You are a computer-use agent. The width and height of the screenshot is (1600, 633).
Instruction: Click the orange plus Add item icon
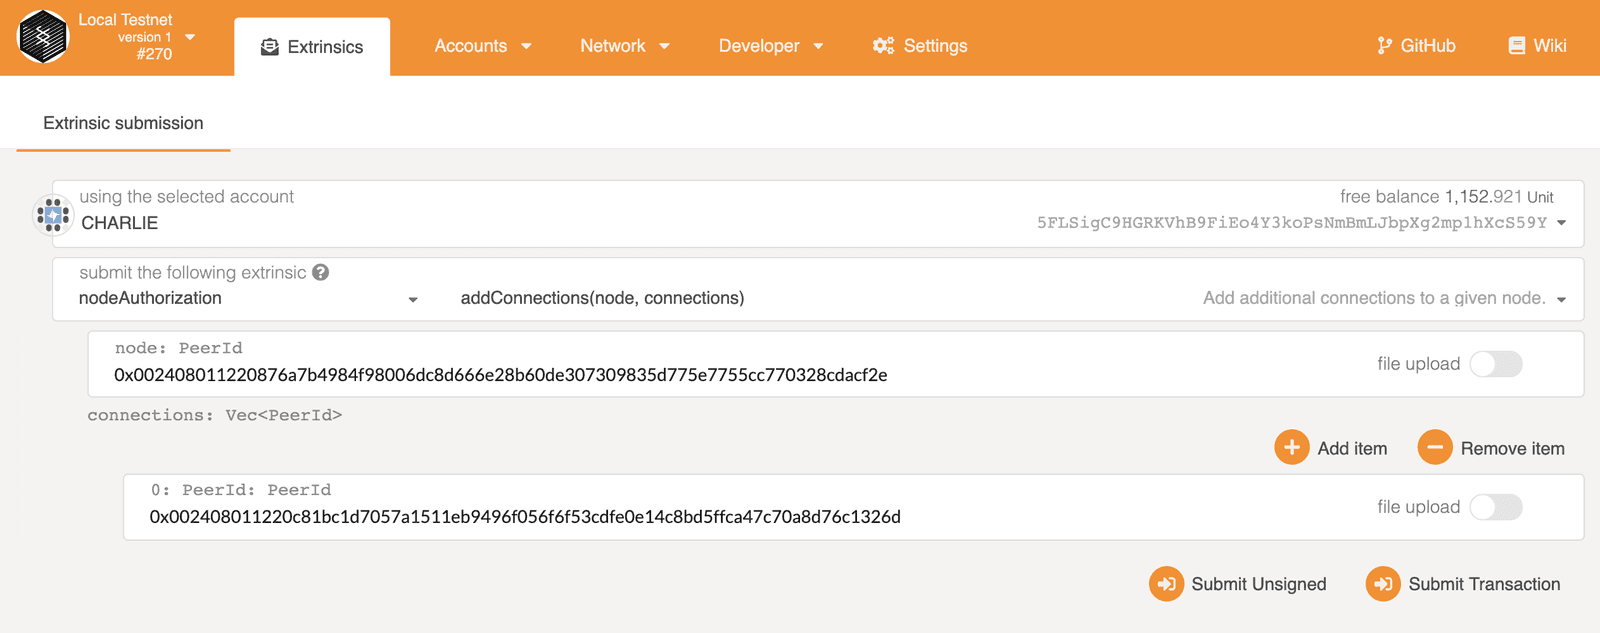coord(1291,448)
